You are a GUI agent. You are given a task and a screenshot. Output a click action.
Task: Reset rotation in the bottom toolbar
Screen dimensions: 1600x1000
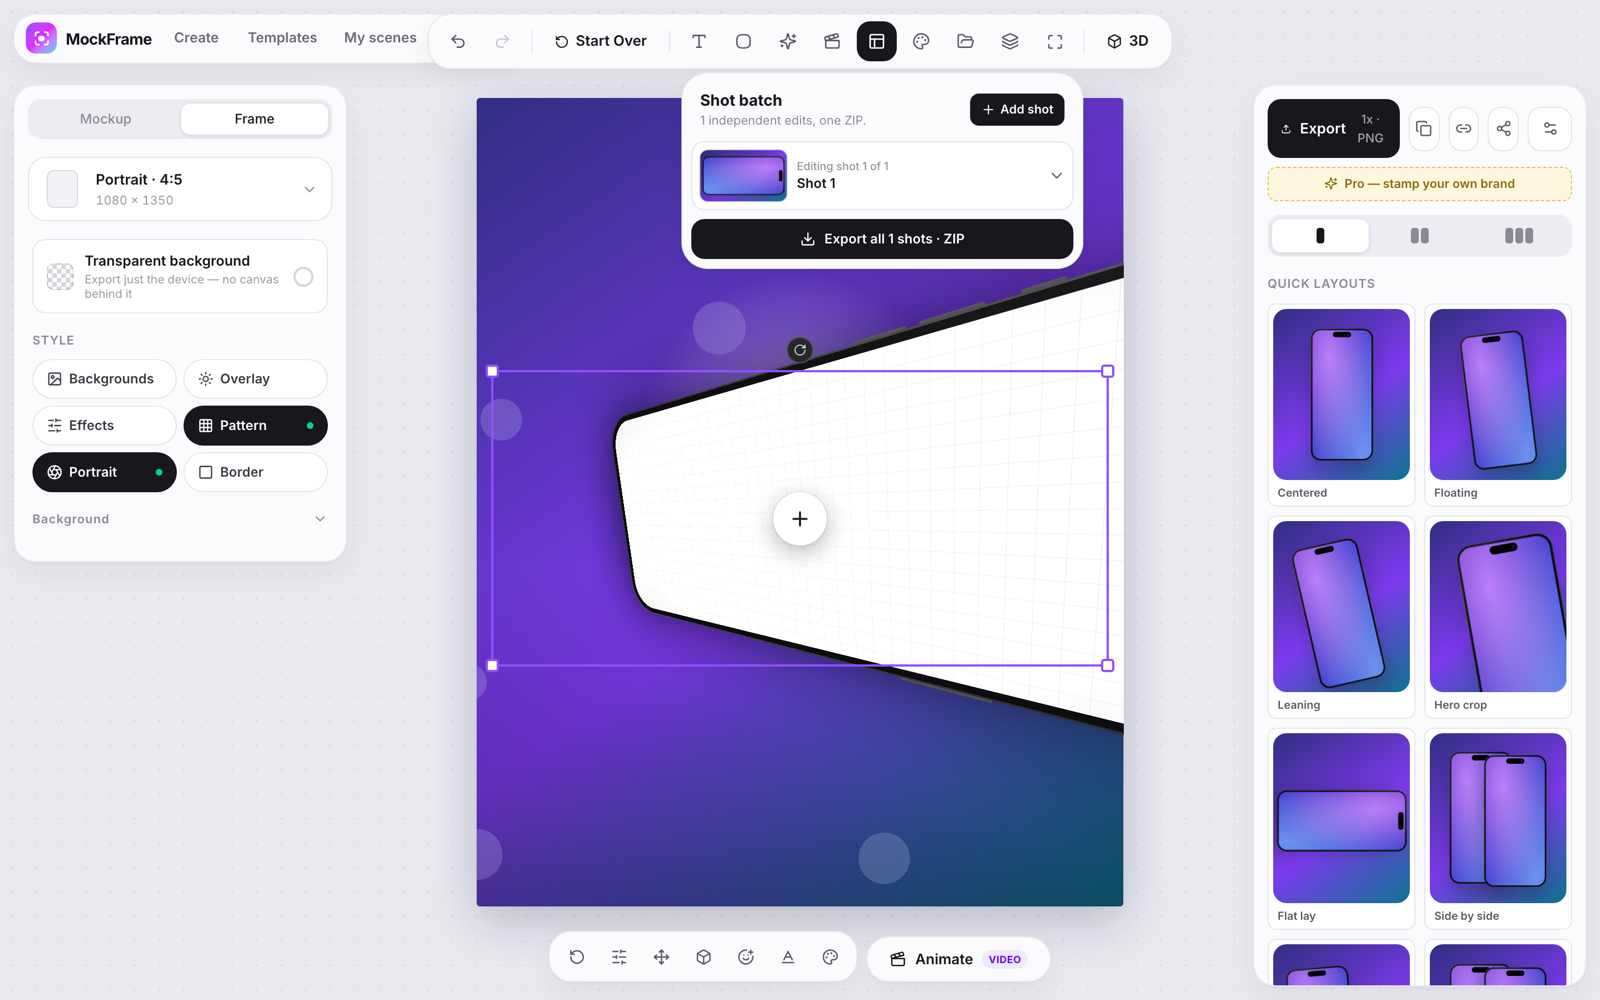577,957
